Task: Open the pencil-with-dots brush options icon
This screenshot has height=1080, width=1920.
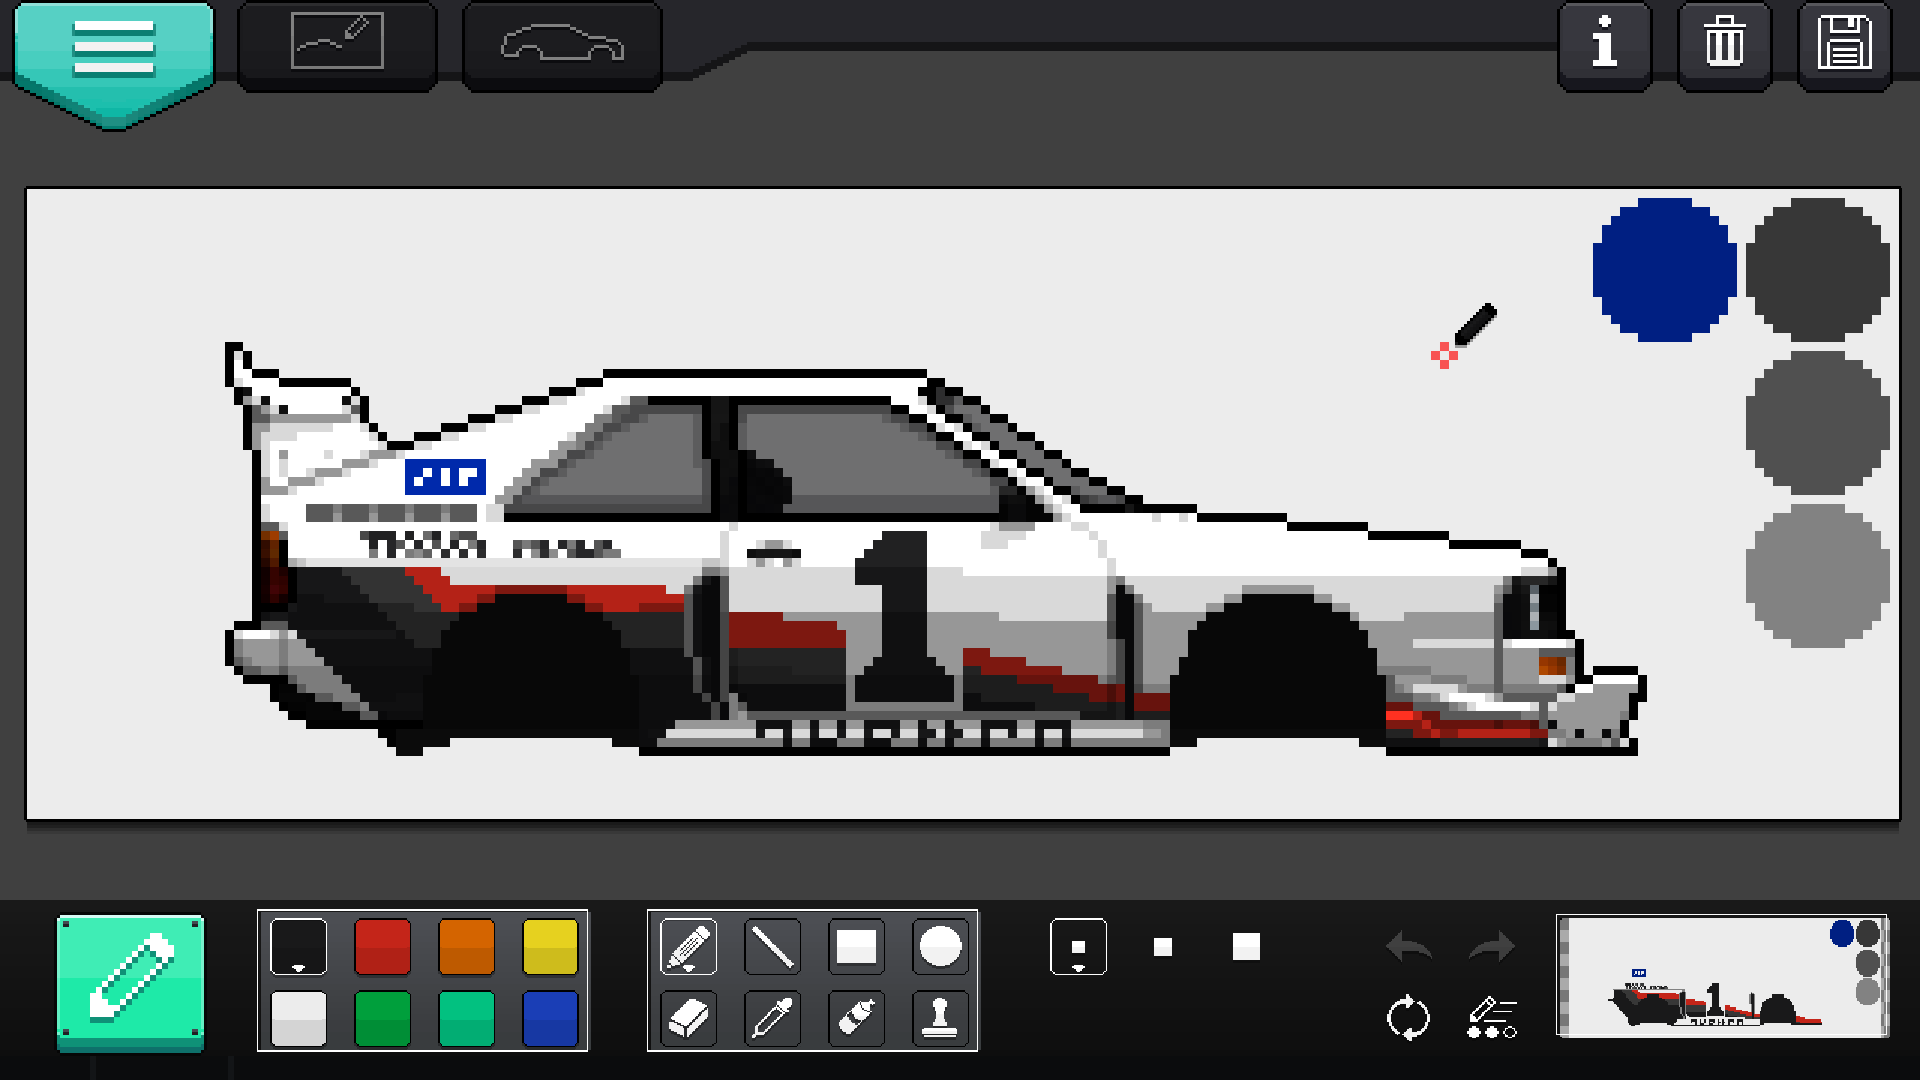Action: tap(1492, 1018)
